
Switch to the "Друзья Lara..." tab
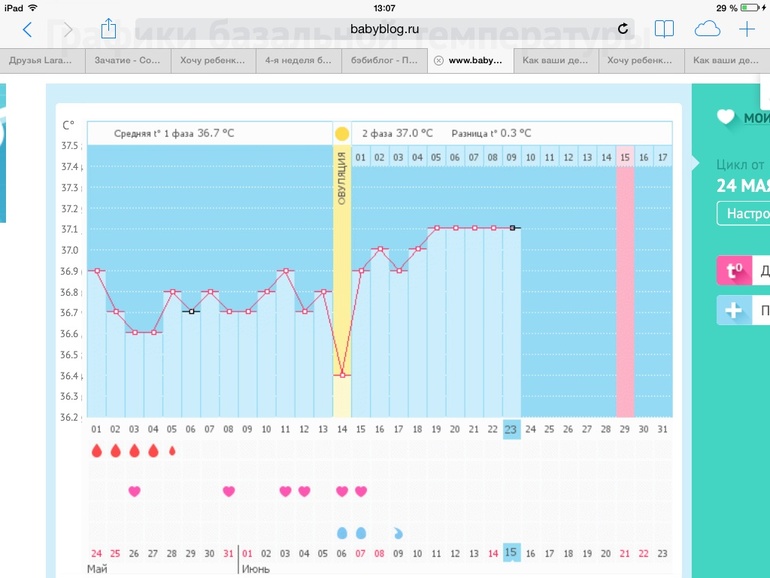tap(42, 60)
